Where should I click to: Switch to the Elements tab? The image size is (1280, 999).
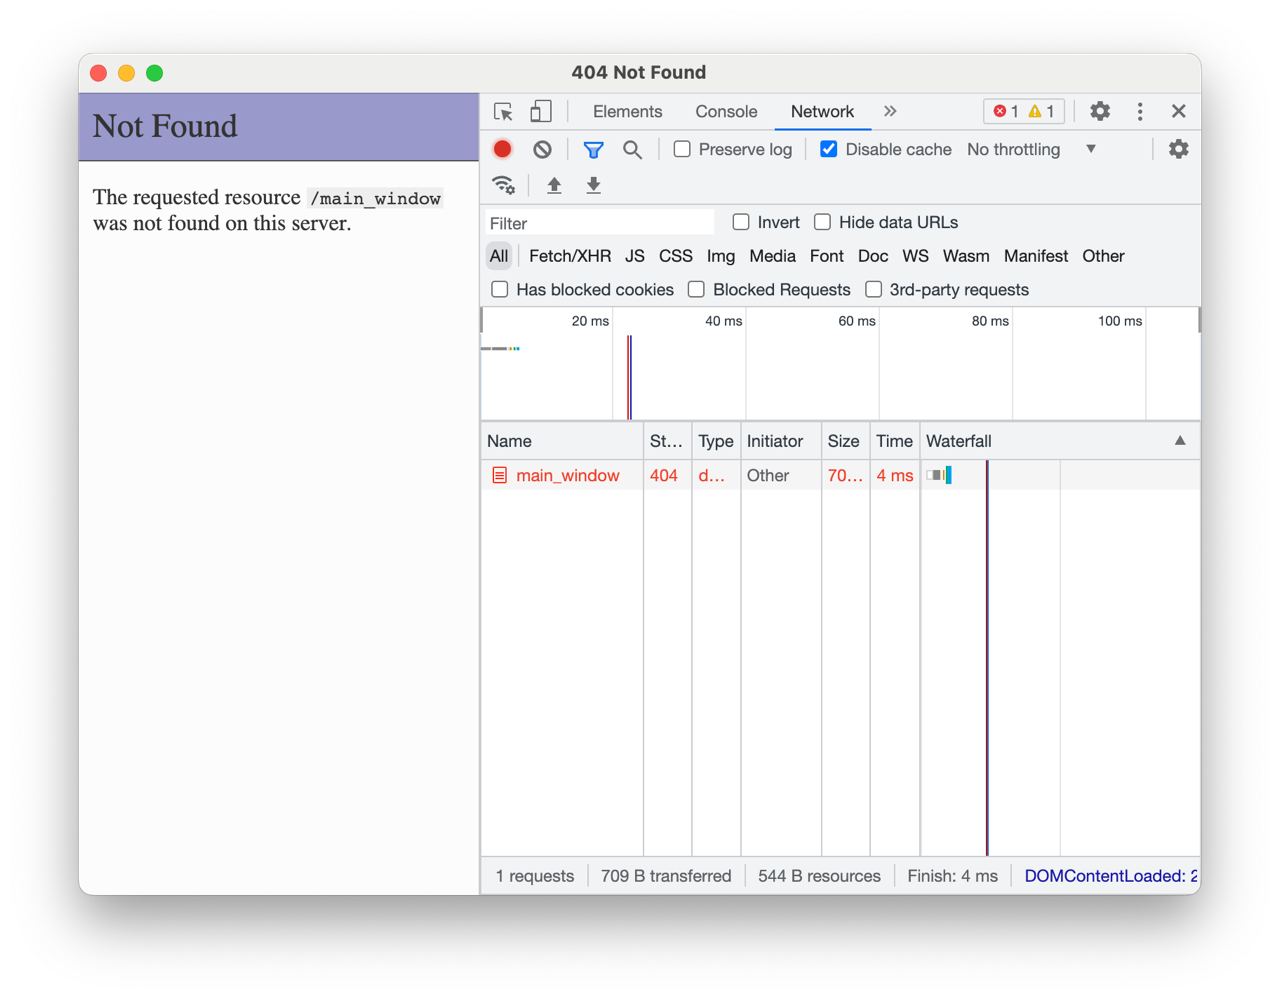click(627, 111)
